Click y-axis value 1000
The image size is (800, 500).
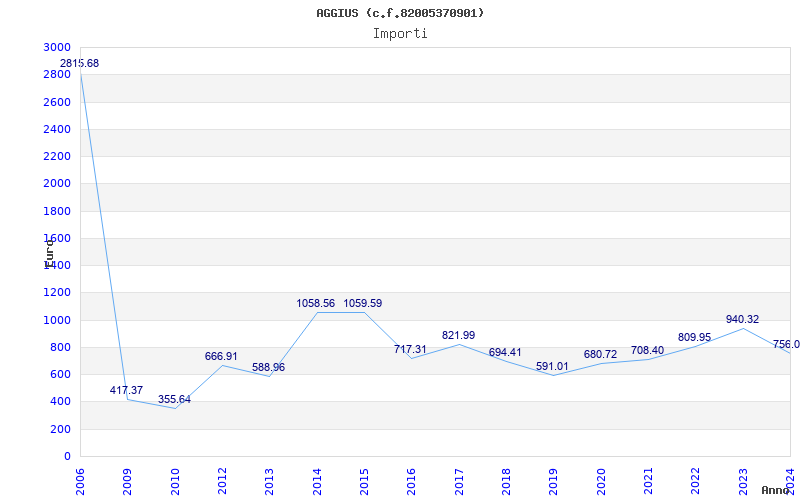[x=57, y=320]
